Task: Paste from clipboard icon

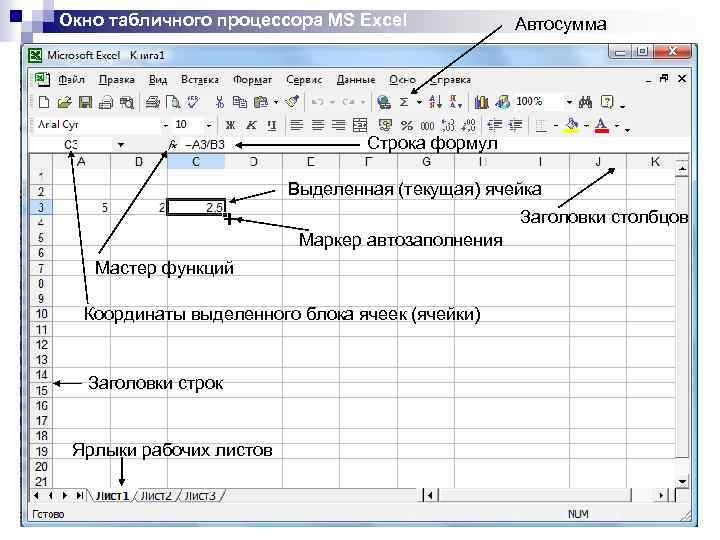Action: (261, 102)
